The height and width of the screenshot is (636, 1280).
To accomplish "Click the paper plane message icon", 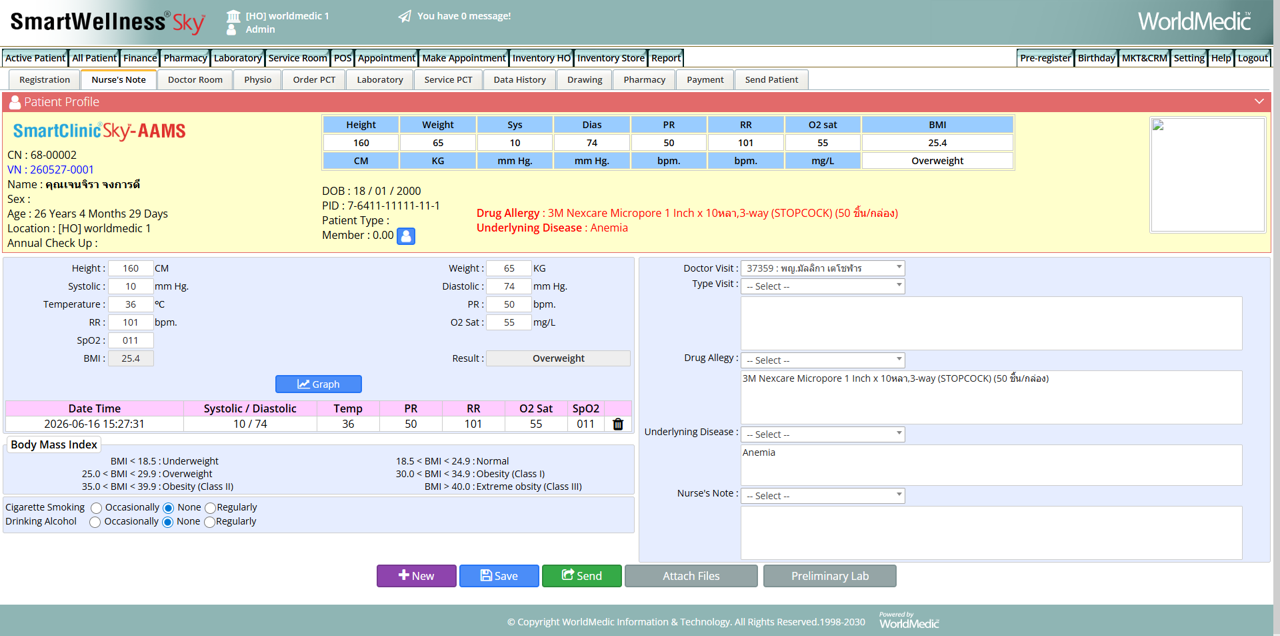I will click(x=404, y=16).
